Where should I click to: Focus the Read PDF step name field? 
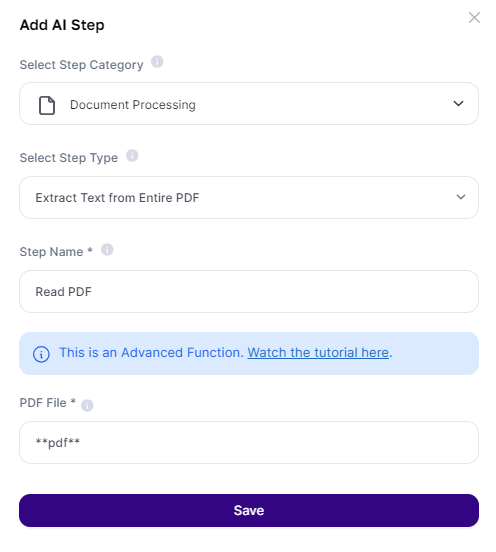(249, 291)
